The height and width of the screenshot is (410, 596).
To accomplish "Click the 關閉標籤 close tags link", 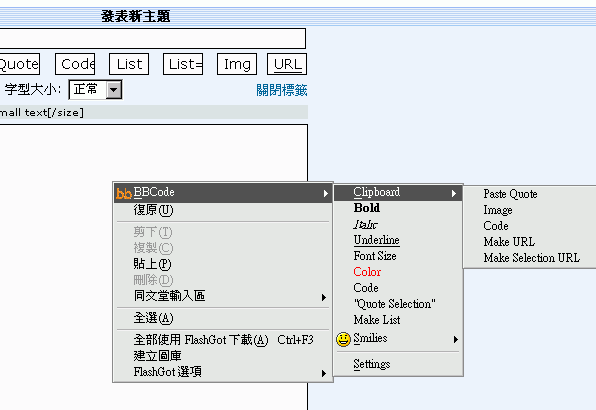I will click(282, 90).
